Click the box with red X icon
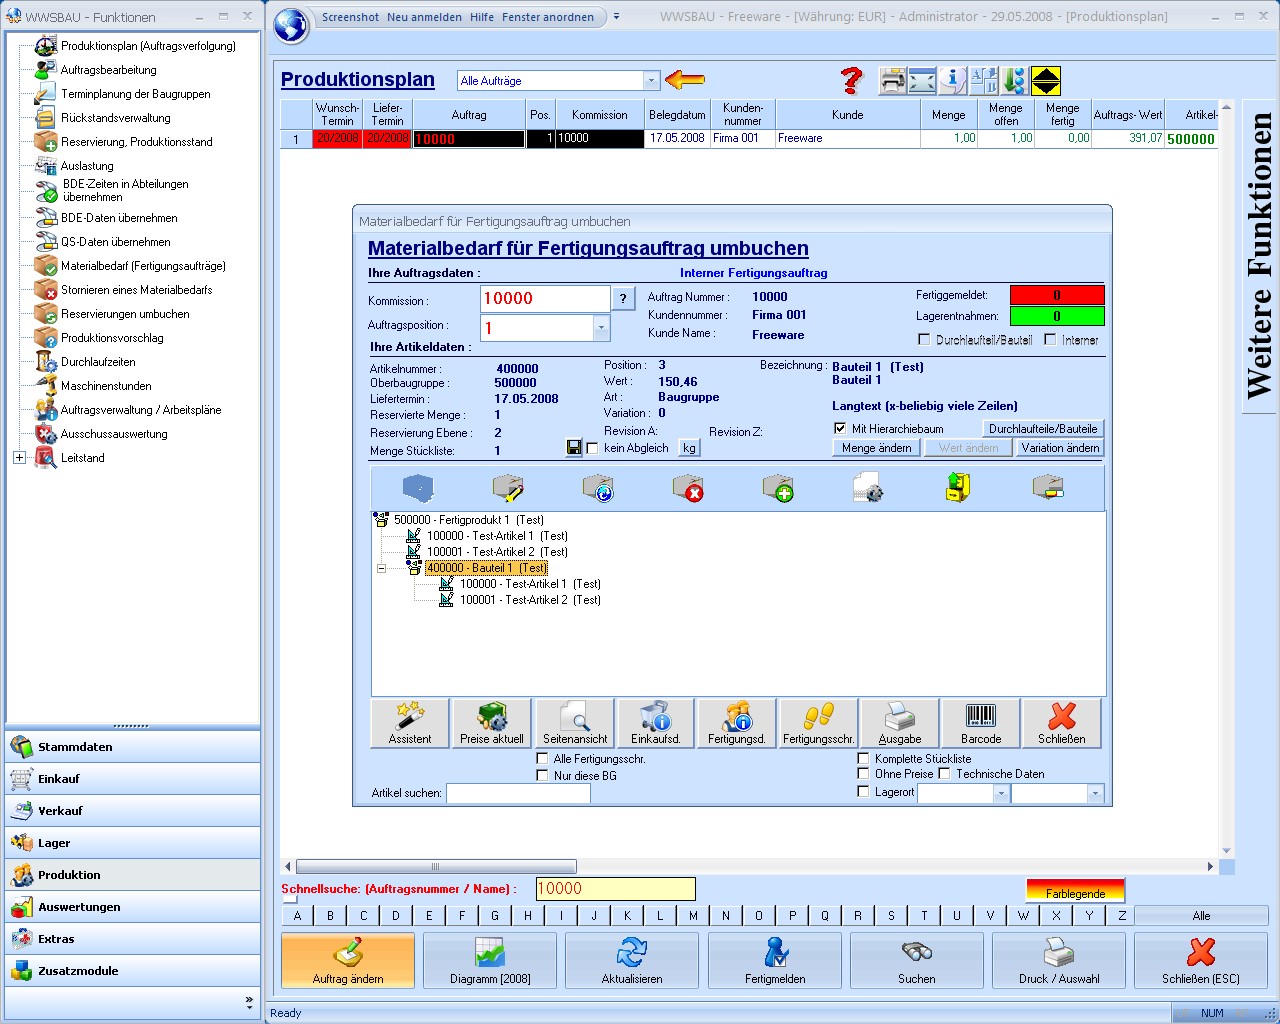The width and height of the screenshot is (1280, 1024). click(688, 488)
